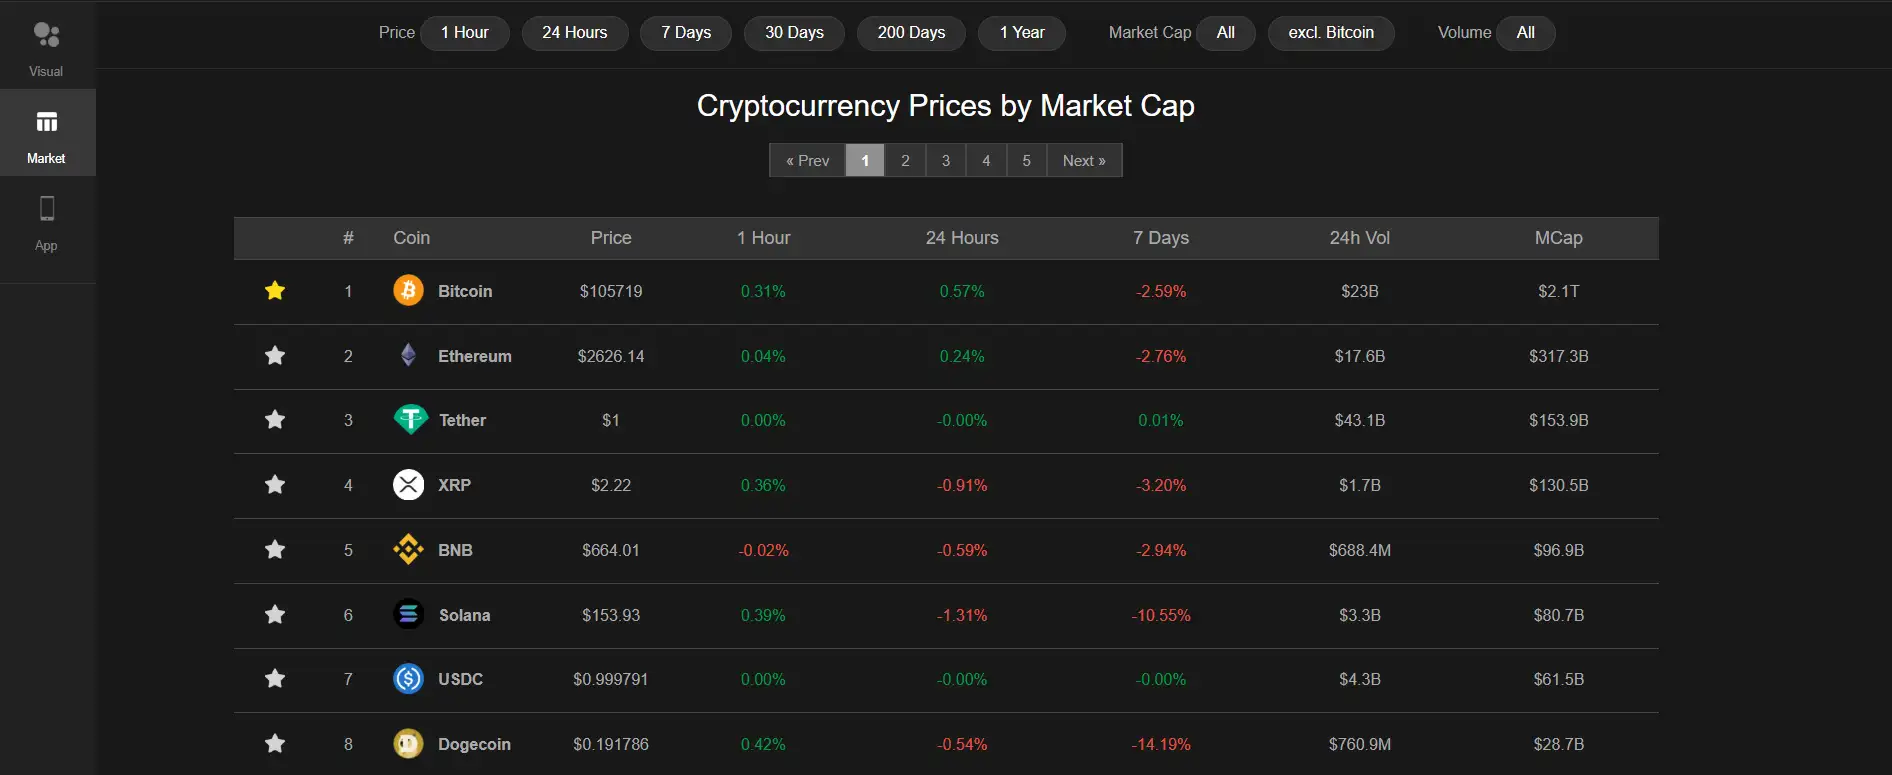Click the Tether coin logo

(410, 420)
